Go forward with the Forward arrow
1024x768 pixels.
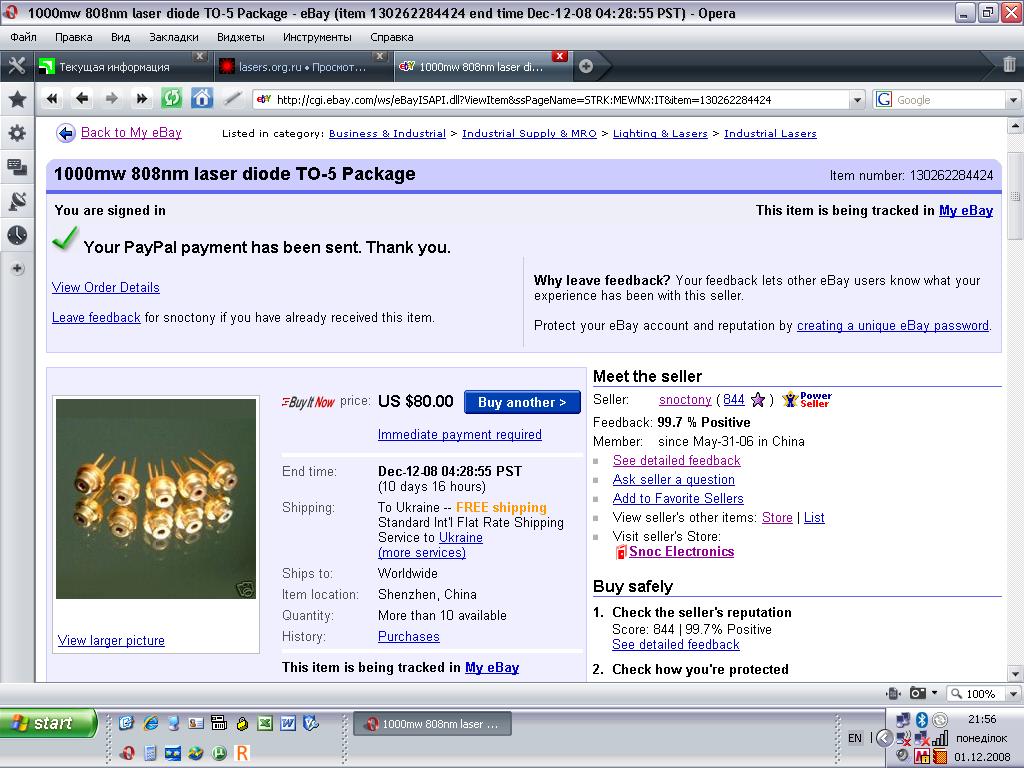(112, 99)
